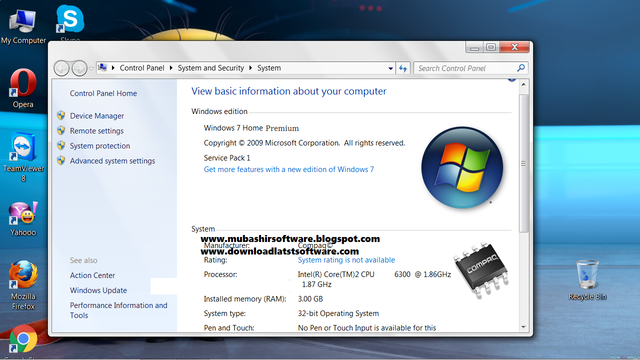Image resolution: width=640 pixels, height=360 pixels.
Task: Open Yahoo Messenger desktop icon
Action: pos(23,219)
